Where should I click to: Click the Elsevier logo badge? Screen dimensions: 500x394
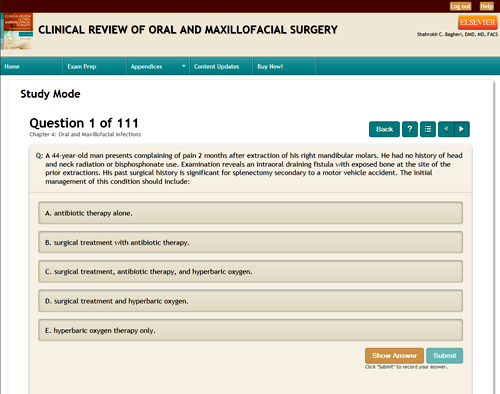point(478,22)
